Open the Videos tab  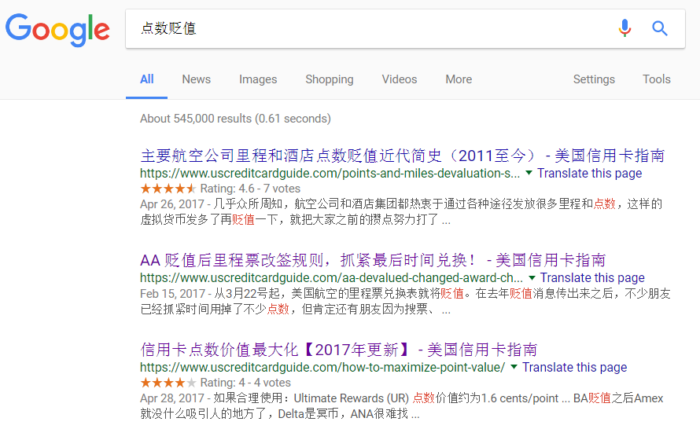coord(399,79)
